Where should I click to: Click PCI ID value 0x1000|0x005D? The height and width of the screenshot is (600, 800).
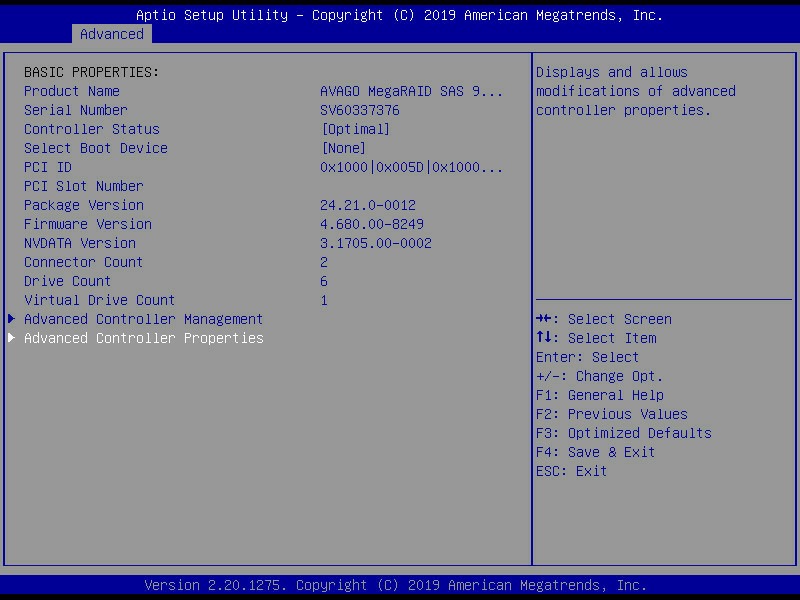411,167
